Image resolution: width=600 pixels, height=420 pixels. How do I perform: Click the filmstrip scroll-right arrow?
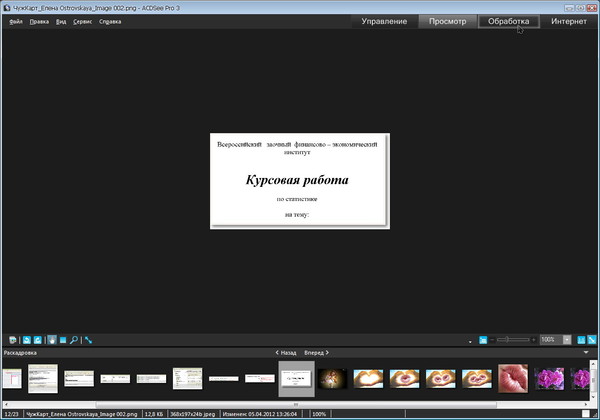point(586,404)
